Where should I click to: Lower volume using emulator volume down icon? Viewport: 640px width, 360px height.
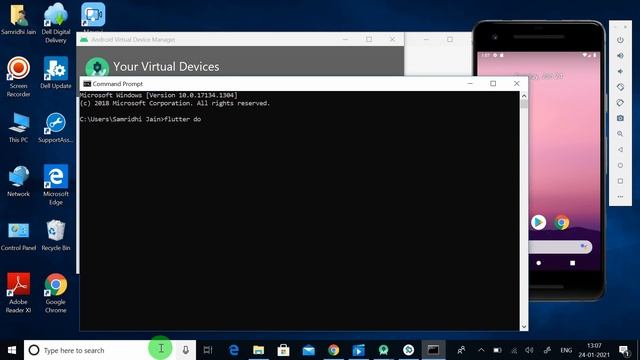[620, 71]
